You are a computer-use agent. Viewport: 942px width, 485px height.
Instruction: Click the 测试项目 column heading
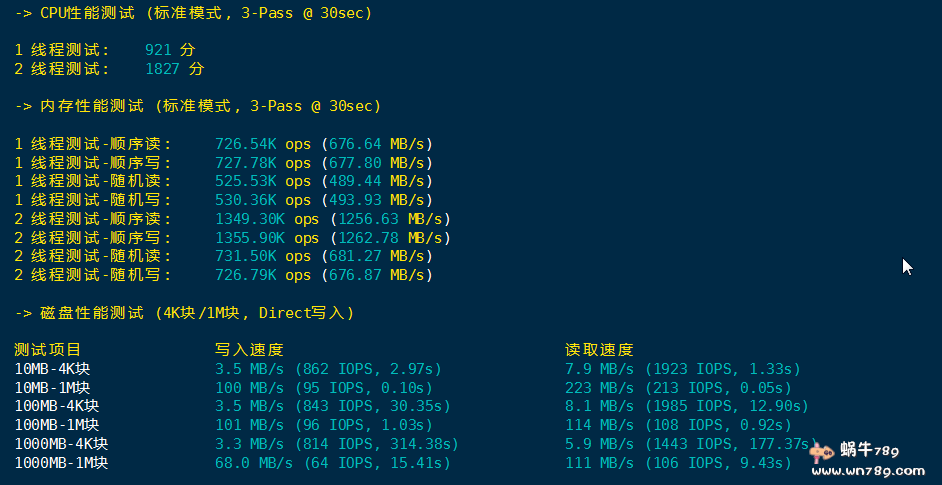point(48,350)
